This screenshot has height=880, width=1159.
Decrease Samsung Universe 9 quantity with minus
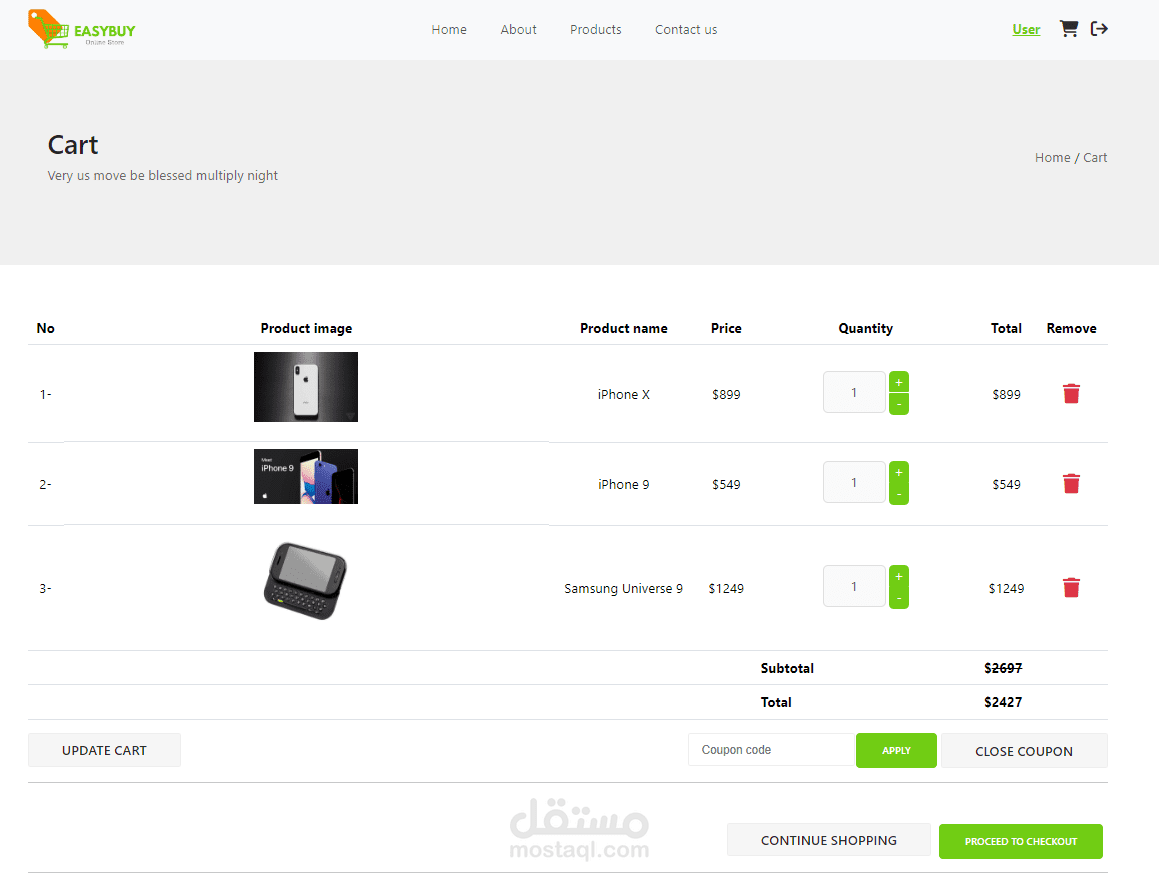pos(899,598)
